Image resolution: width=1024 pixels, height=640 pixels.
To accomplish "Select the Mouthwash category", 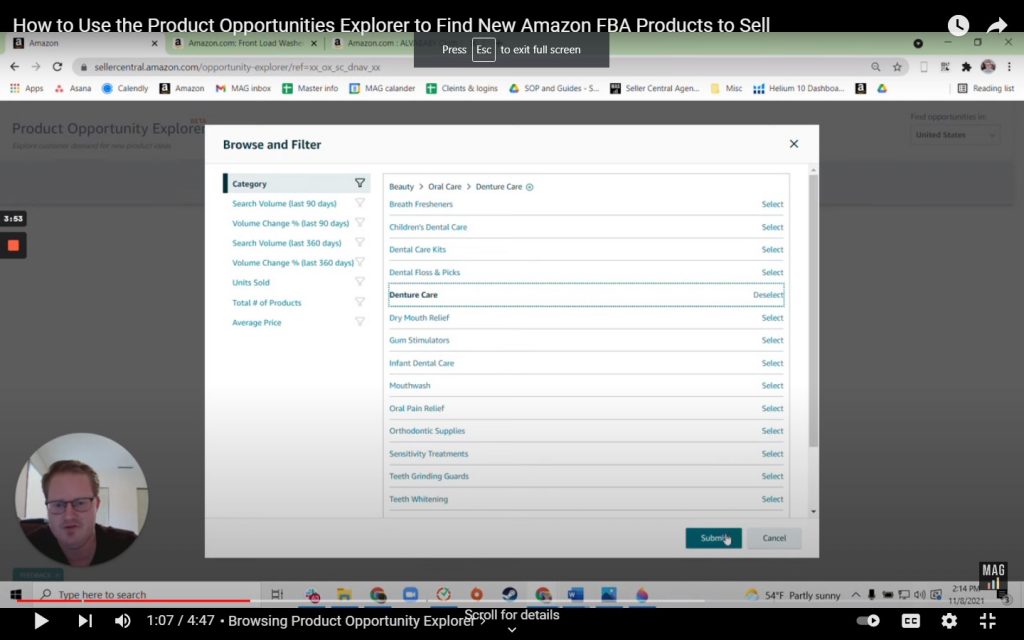I will point(772,386).
